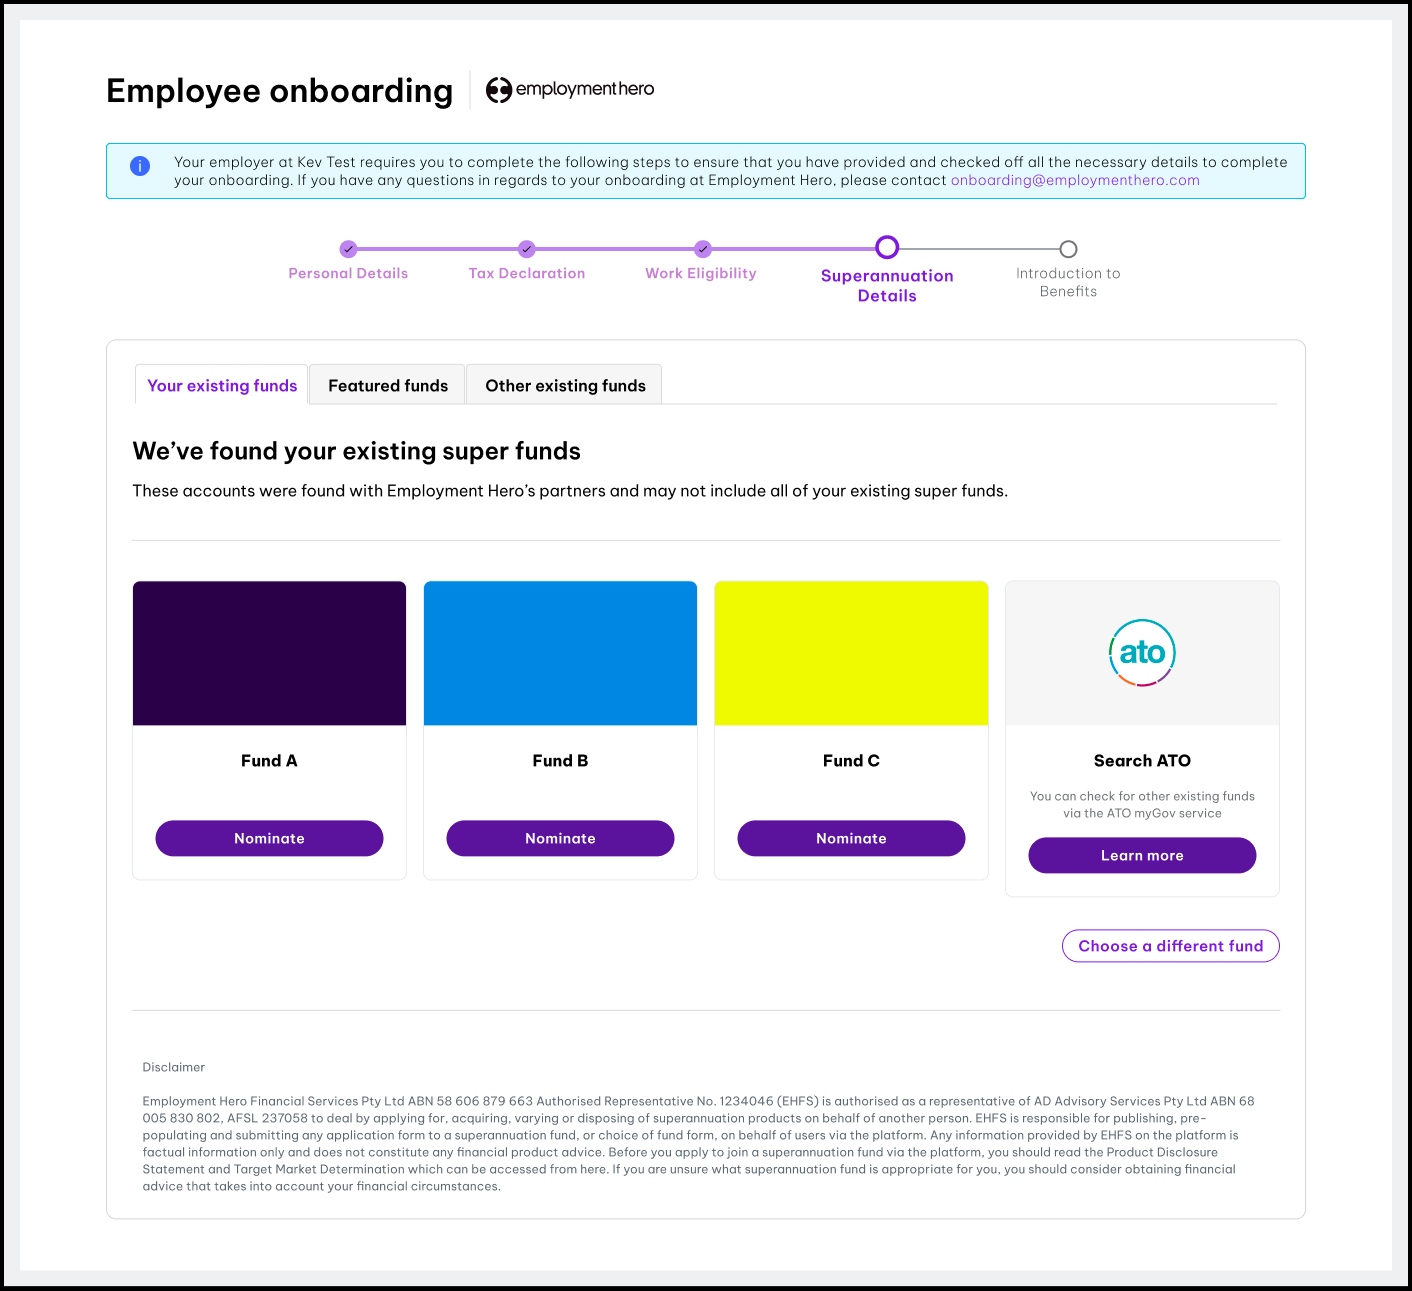
Task: Click the Tax Declaration step checkmark
Action: 527,249
